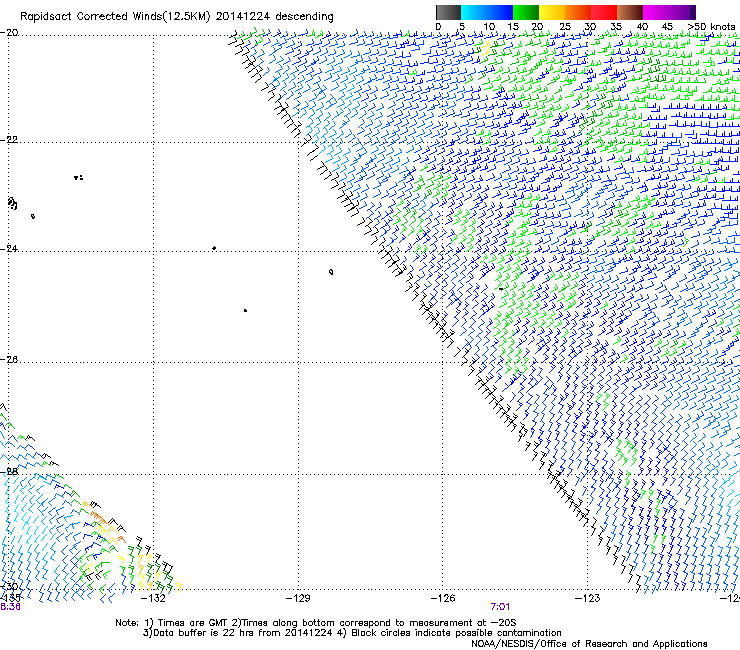Click the brown 35-40 knots color segment
Screen dimensions: 740x650
coord(630,12)
